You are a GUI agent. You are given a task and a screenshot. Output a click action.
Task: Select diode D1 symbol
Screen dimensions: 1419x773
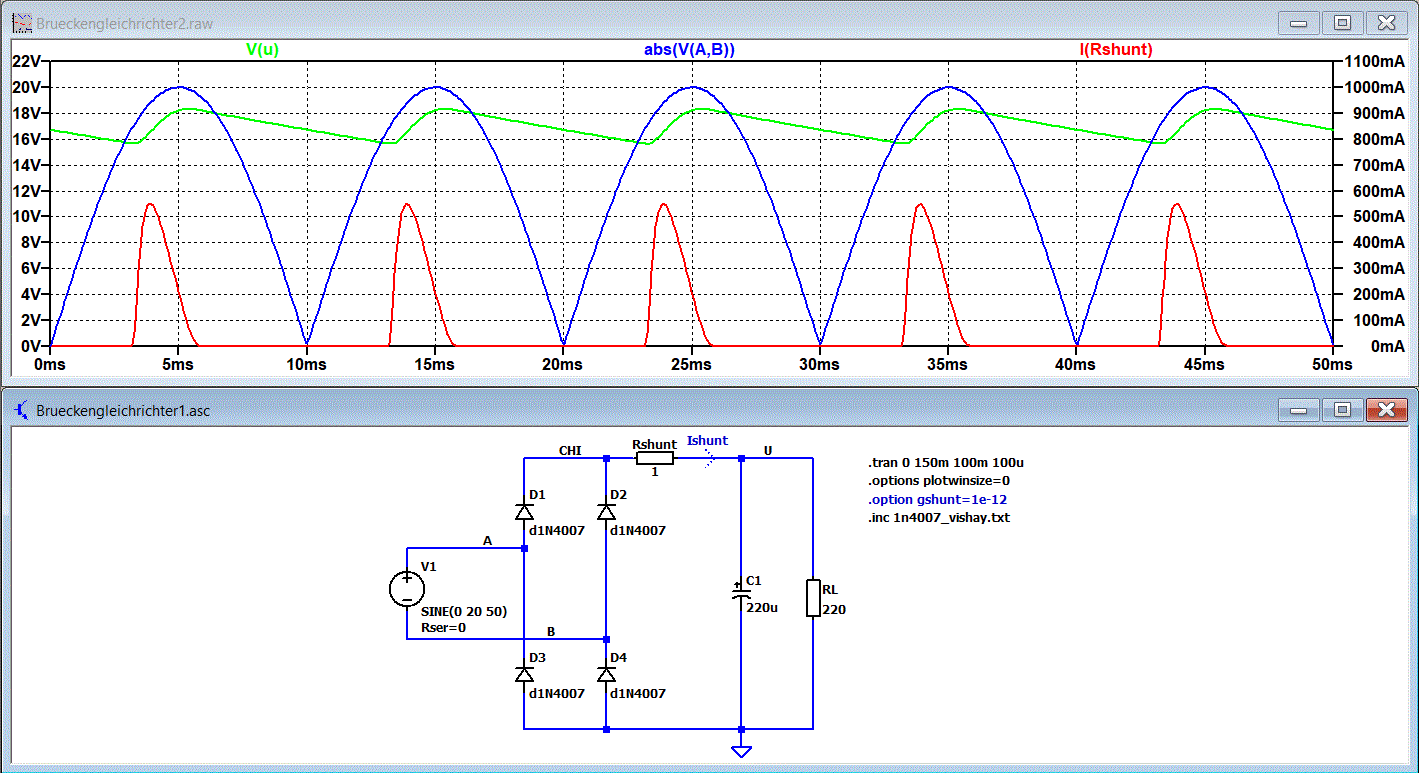524,511
